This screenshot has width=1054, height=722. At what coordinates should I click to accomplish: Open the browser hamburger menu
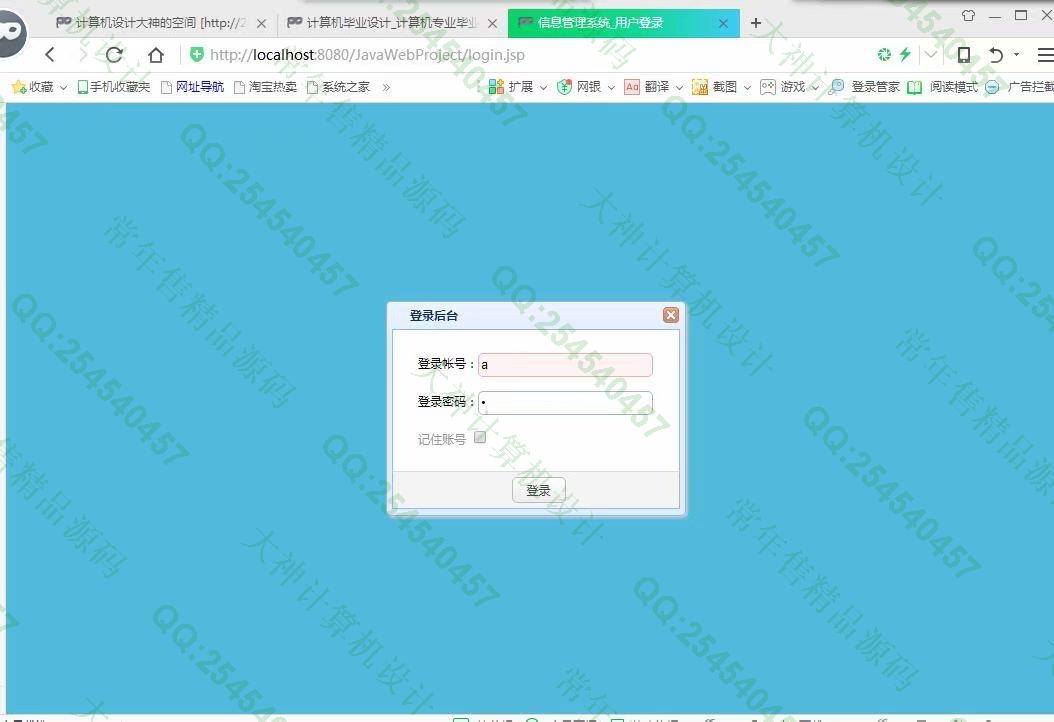click(x=1045, y=54)
